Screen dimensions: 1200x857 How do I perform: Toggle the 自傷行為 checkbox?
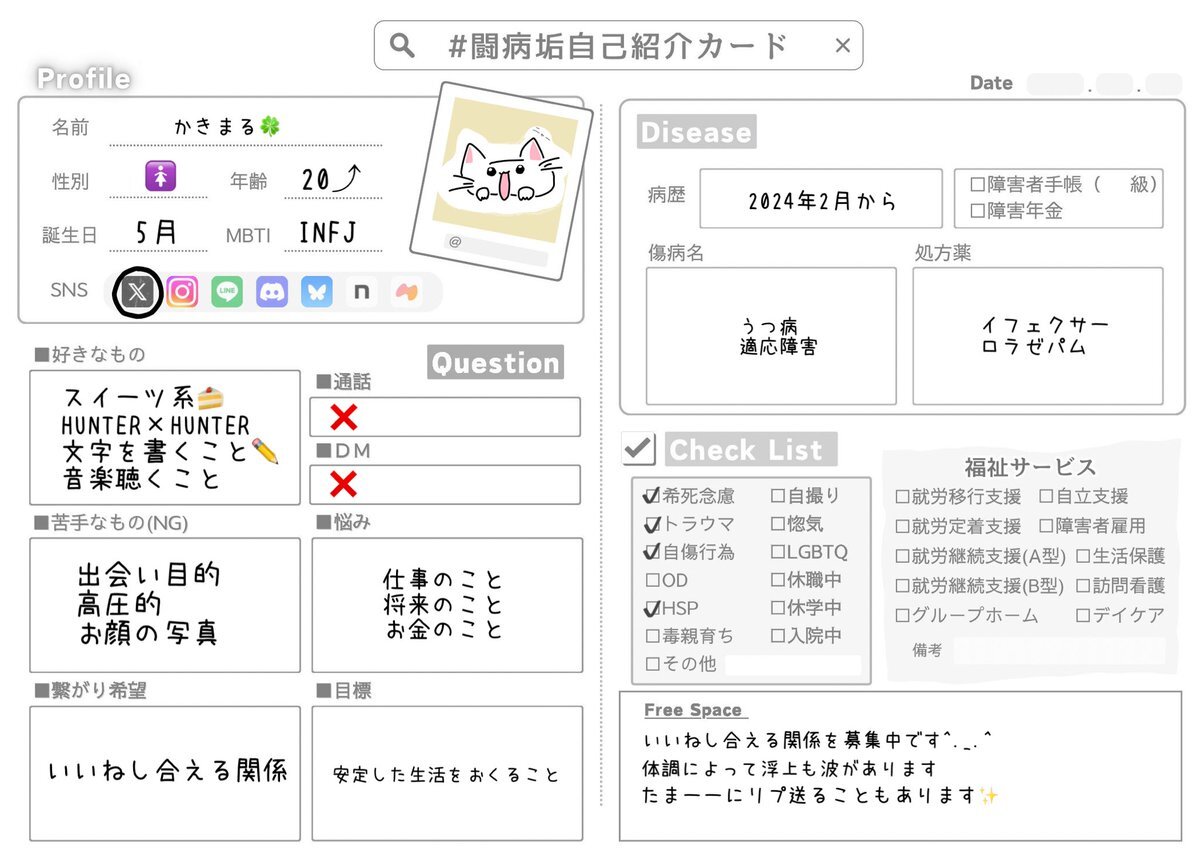pyautogui.click(x=652, y=551)
